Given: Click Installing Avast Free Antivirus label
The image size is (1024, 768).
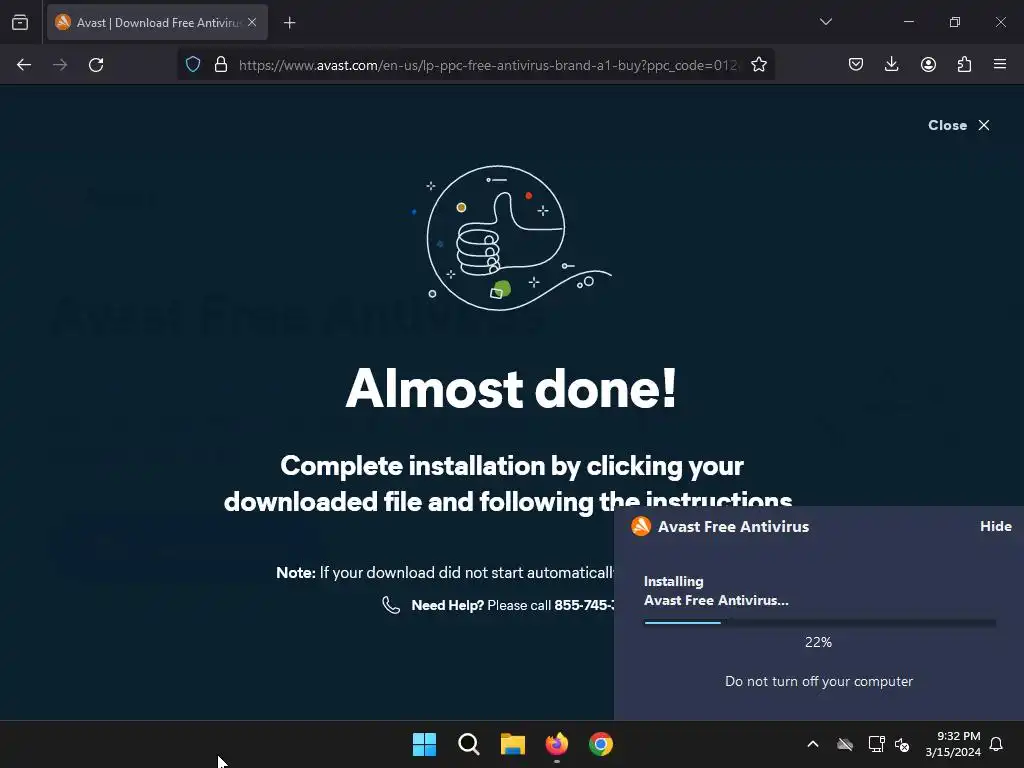Looking at the screenshot, I should (716, 591).
